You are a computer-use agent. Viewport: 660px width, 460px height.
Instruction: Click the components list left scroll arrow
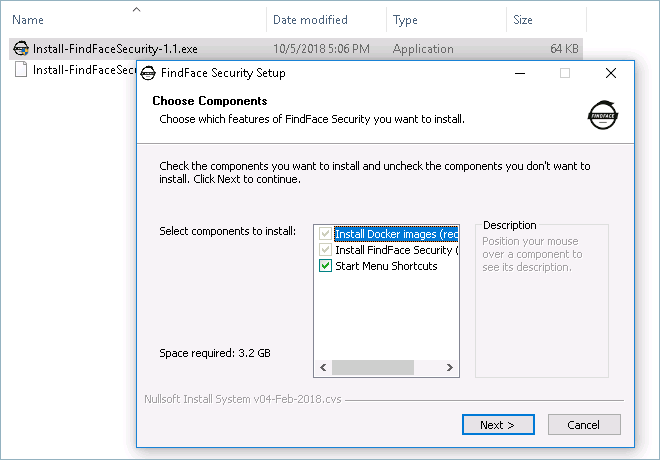click(x=323, y=367)
